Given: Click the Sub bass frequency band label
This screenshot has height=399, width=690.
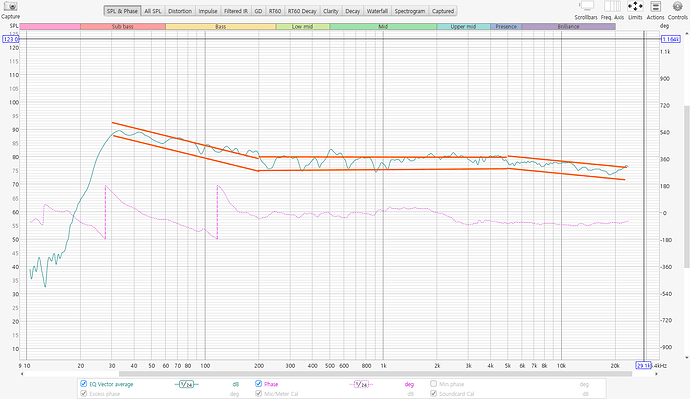Looking at the screenshot, I should pyautogui.click(x=123, y=27).
